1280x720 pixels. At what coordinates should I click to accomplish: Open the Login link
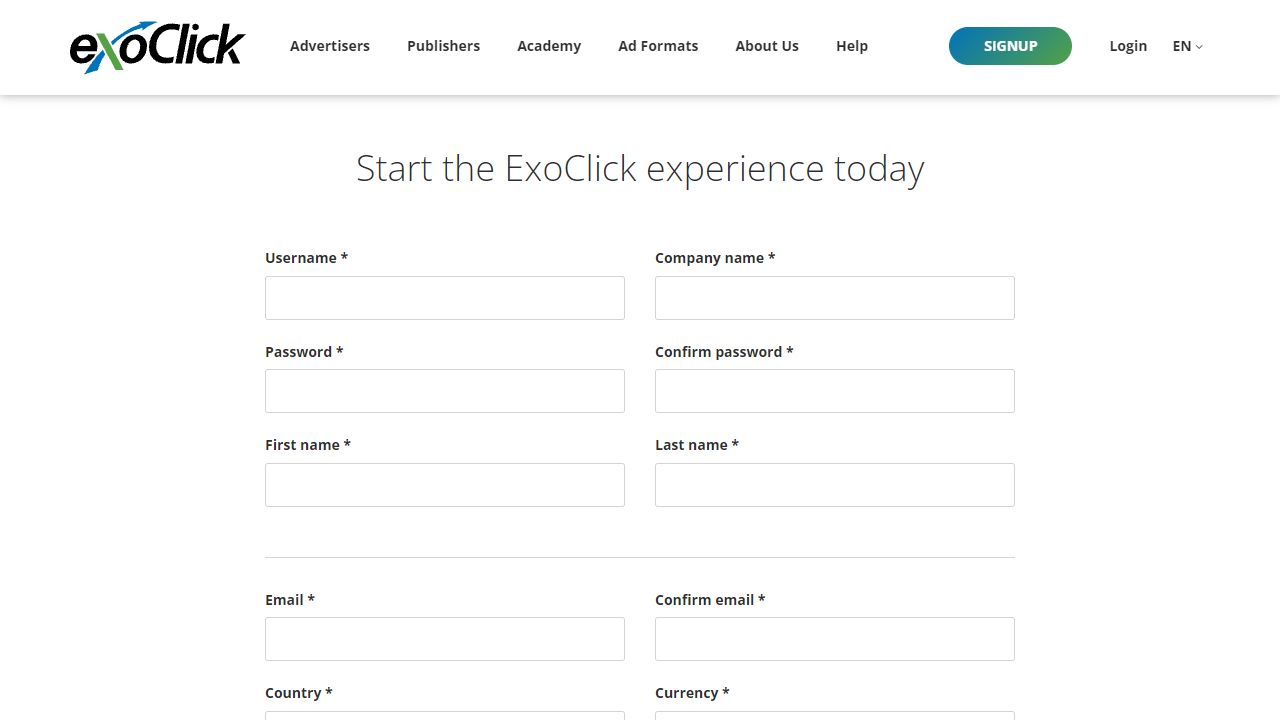point(1128,46)
